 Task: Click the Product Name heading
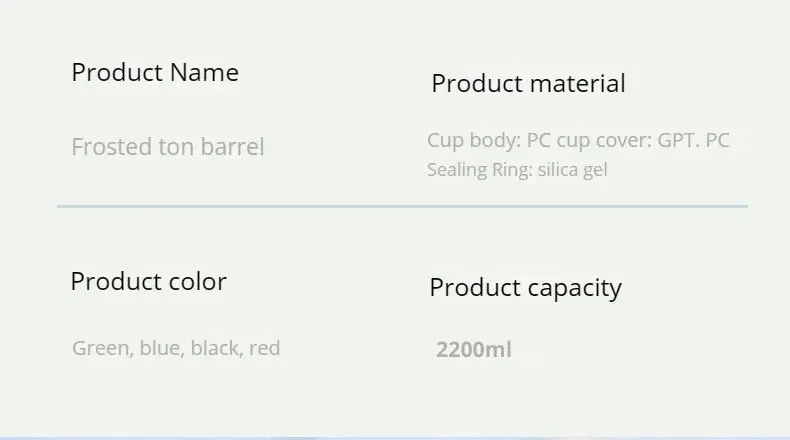[155, 73]
